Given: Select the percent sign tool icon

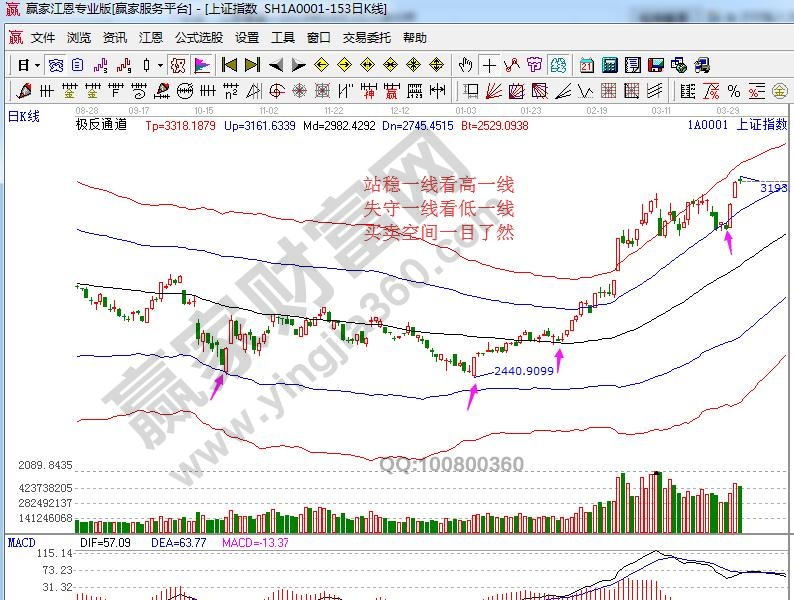Looking at the screenshot, I should [733, 91].
